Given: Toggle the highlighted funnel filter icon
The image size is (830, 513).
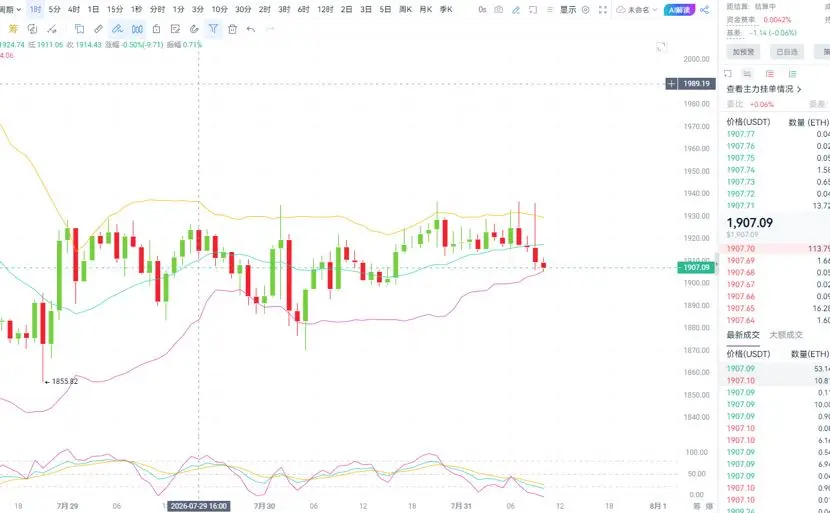Looking at the screenshot, I should coord(213,29).
